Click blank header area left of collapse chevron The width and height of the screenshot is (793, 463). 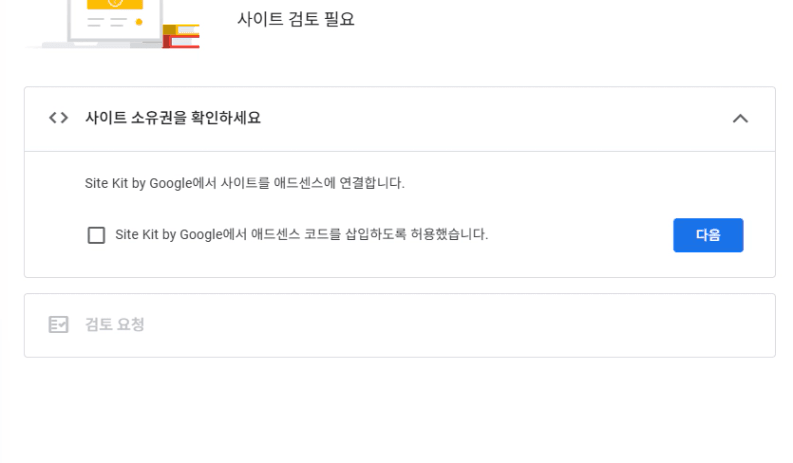coord(500,118)
